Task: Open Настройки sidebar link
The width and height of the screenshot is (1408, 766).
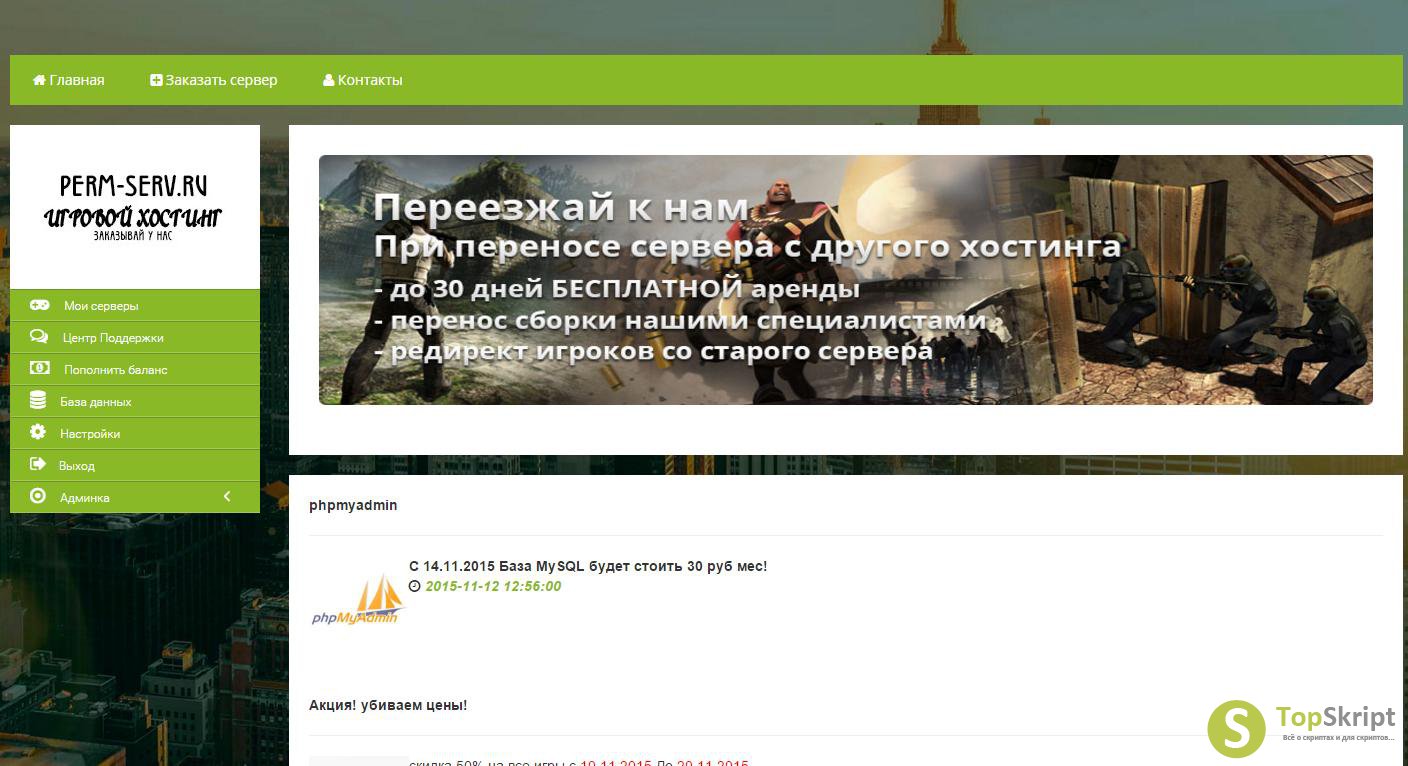Action: [135, 433]
